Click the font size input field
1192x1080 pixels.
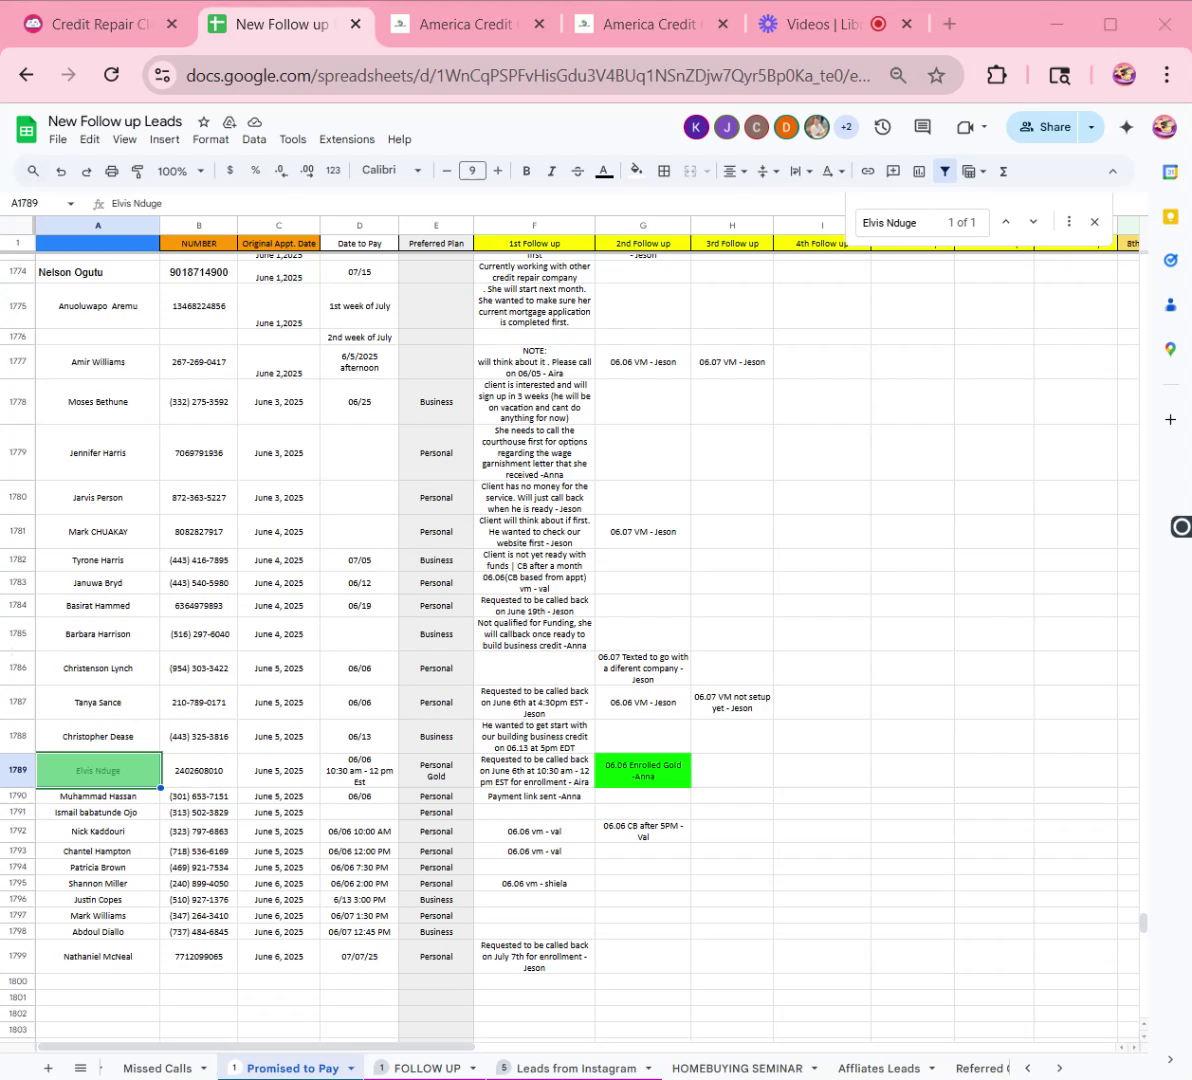tap(472, 171)
